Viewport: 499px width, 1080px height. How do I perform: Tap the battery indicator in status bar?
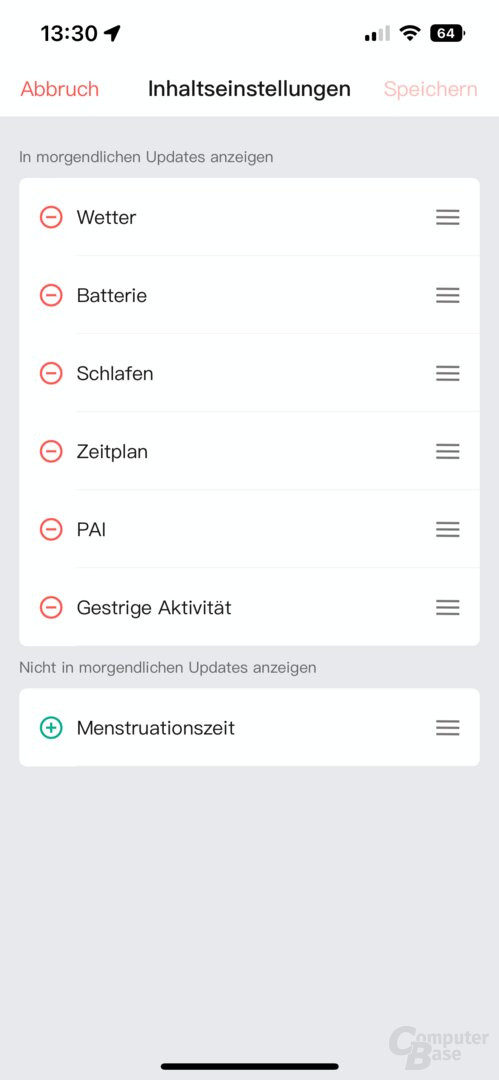448,33
